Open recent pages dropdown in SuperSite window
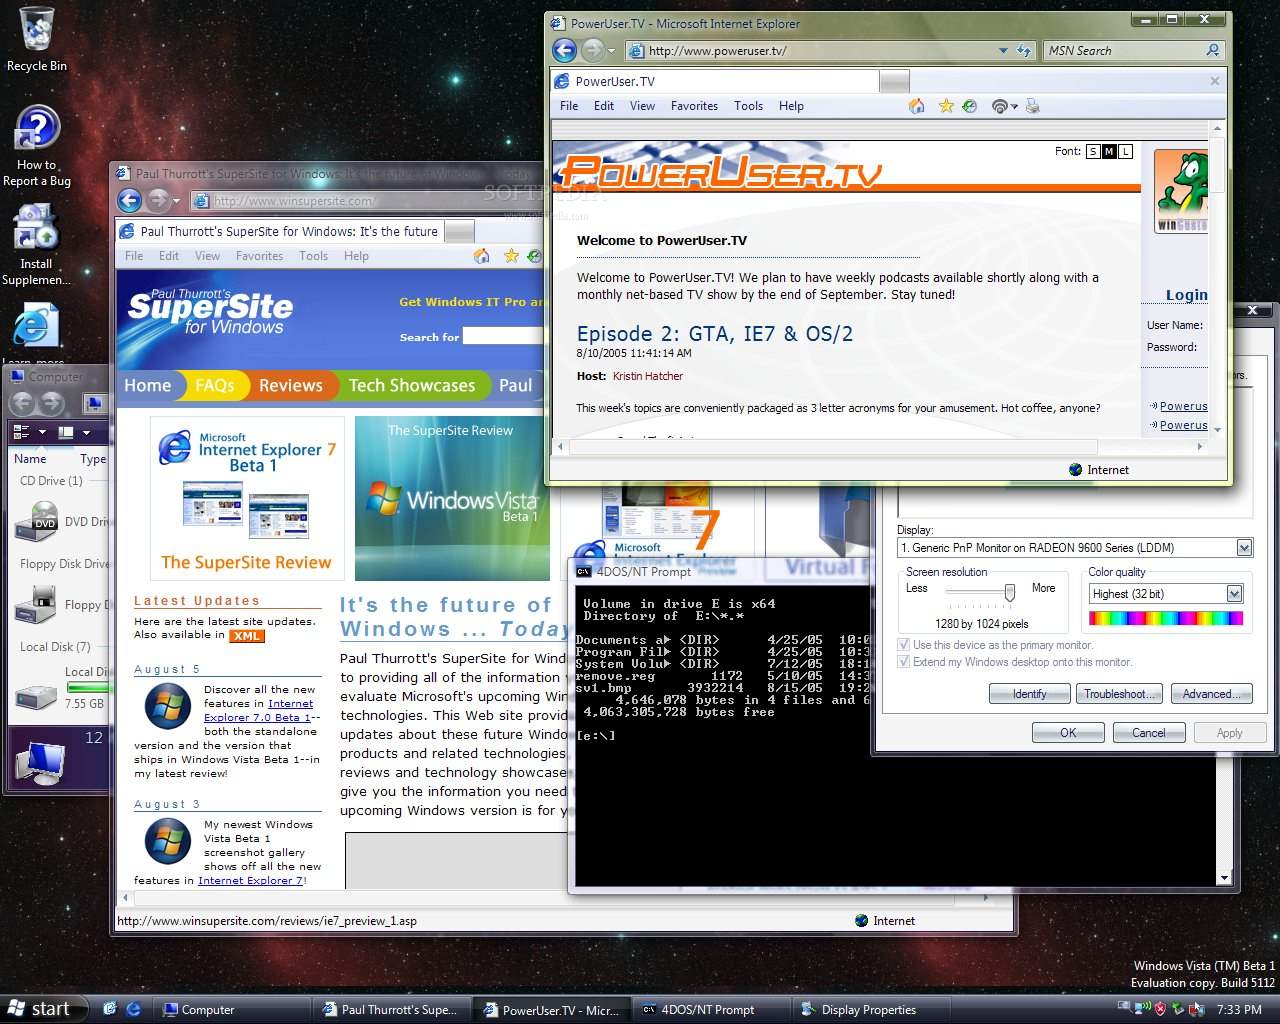Image resolution: width=1280 pixels, height=1024 pixels. pyautogui.click(x=176, y=201)
